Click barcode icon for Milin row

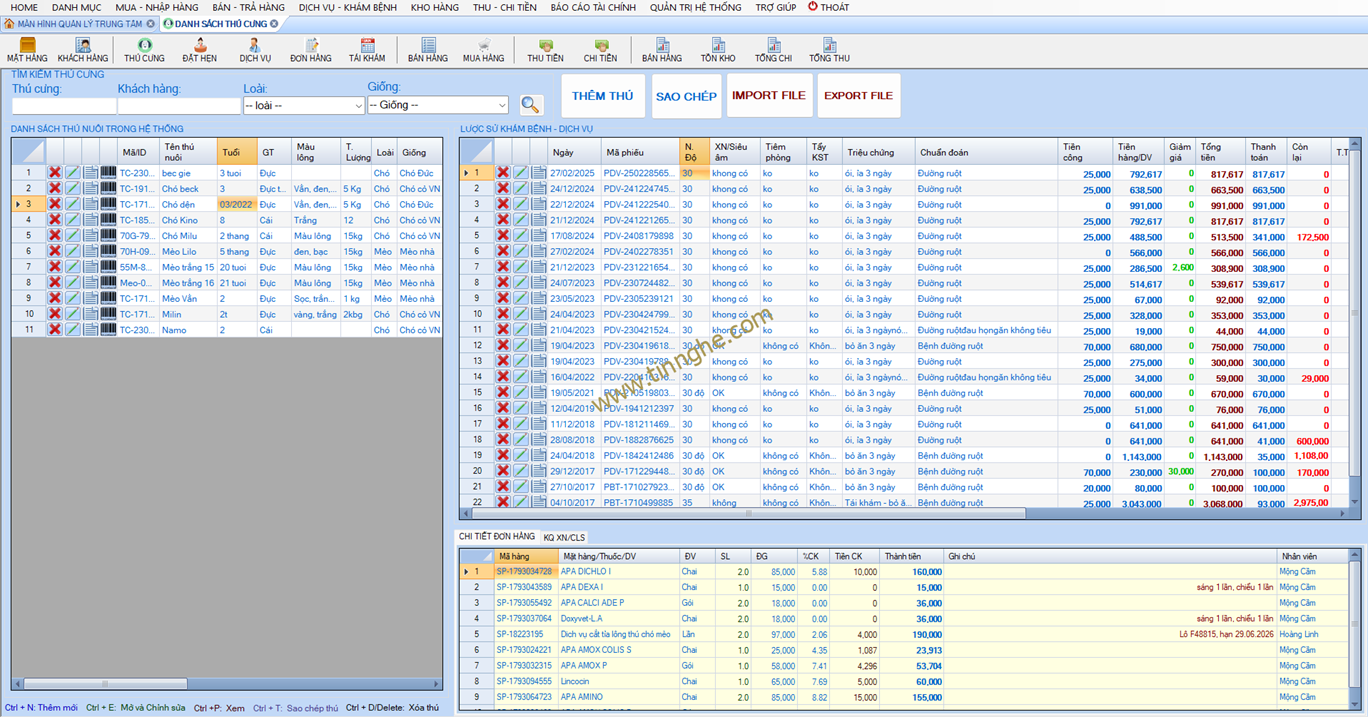[x=108, y=314]
